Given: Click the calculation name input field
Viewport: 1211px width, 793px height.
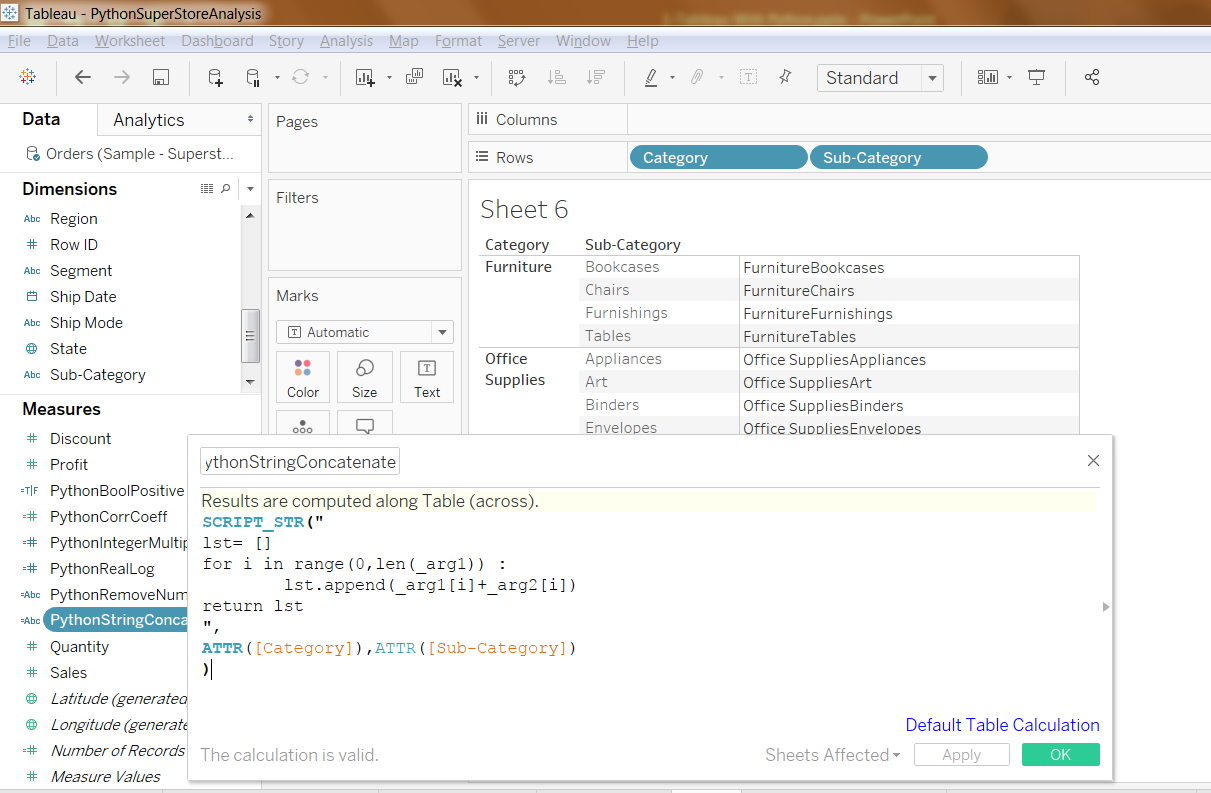Looking at the screenshot, I should click(300, 462).
